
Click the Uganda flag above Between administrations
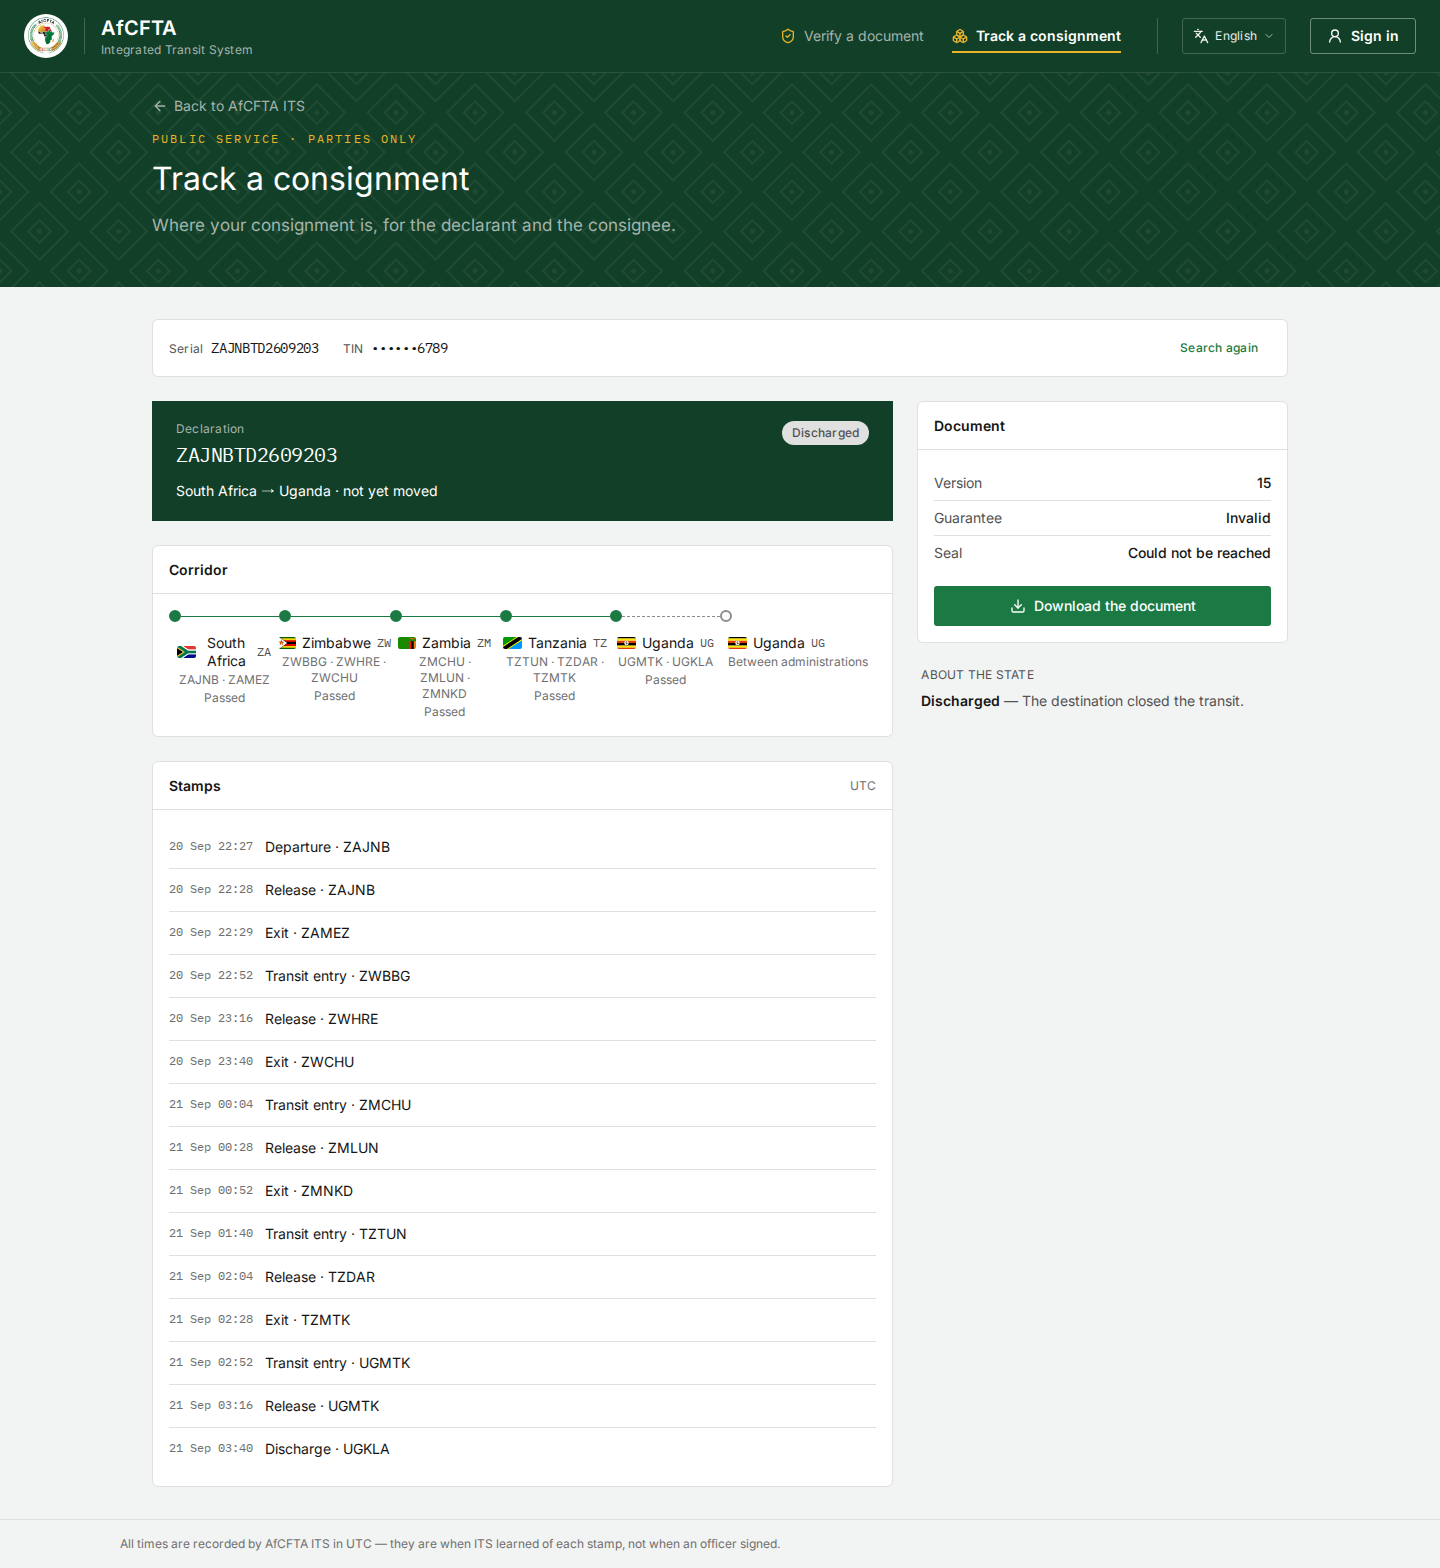pyautogui.click(x=737, y=643)
